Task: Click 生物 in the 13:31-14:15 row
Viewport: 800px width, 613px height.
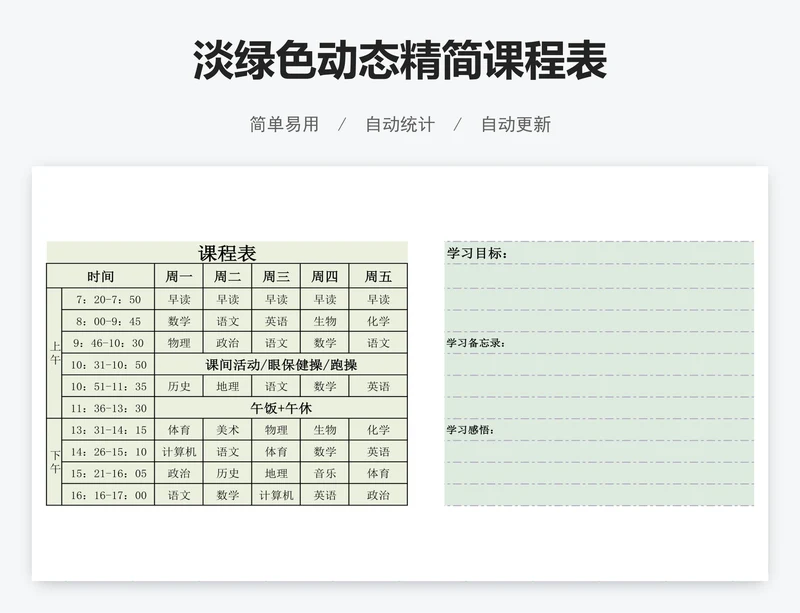Action: coord(324,430)
